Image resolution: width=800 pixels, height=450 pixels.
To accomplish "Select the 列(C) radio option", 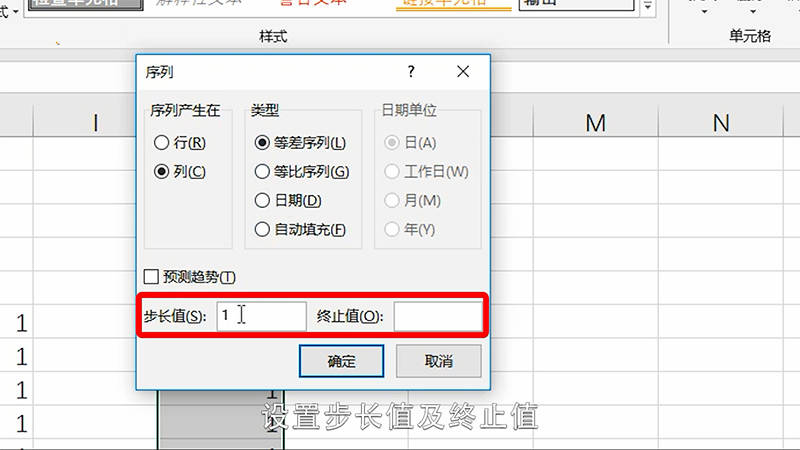I will [161, 172].
